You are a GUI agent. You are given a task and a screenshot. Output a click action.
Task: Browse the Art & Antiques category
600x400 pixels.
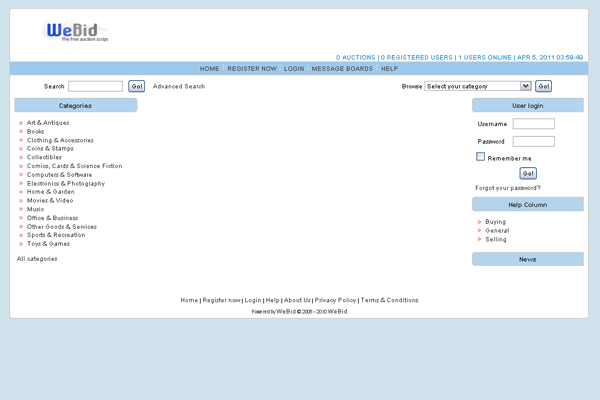[48, 123]
